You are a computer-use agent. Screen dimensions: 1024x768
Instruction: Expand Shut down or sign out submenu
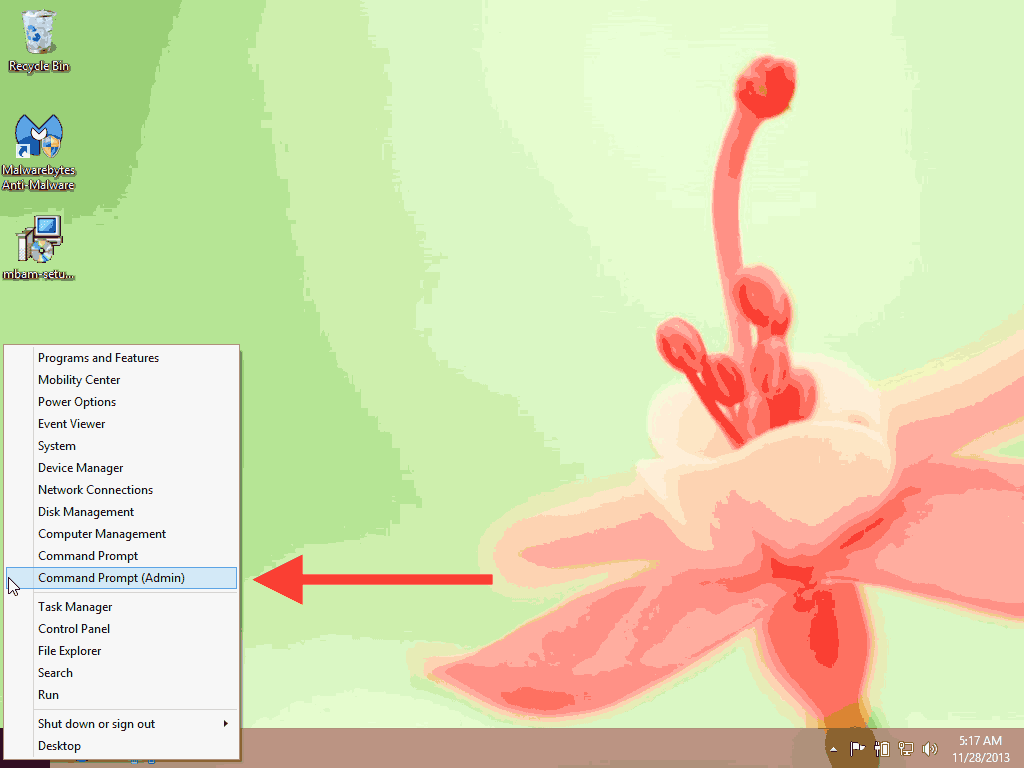click(121, 724)
